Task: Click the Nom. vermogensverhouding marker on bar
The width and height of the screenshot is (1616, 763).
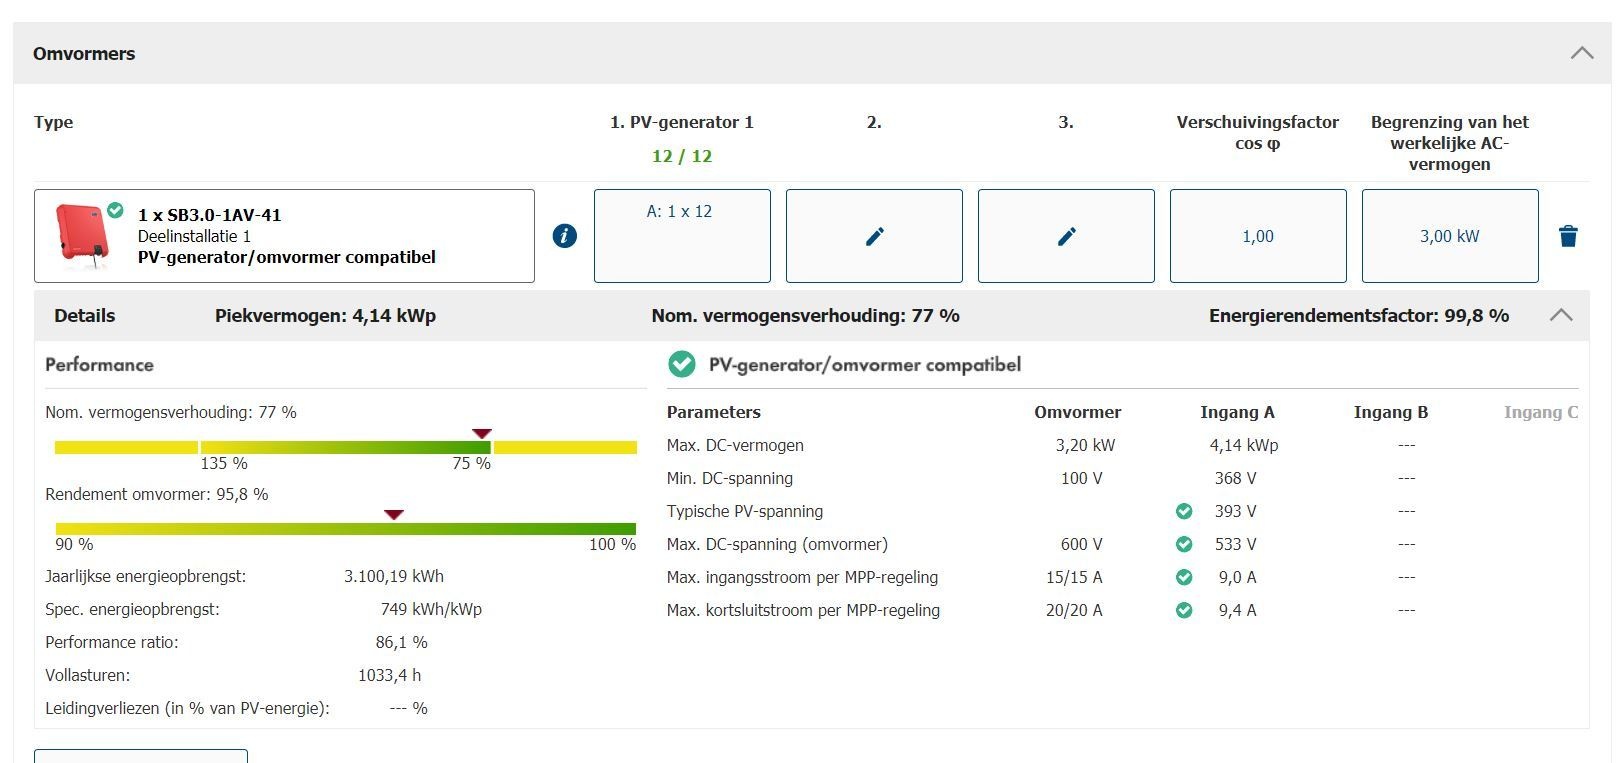Action: [x=482, y=434]
